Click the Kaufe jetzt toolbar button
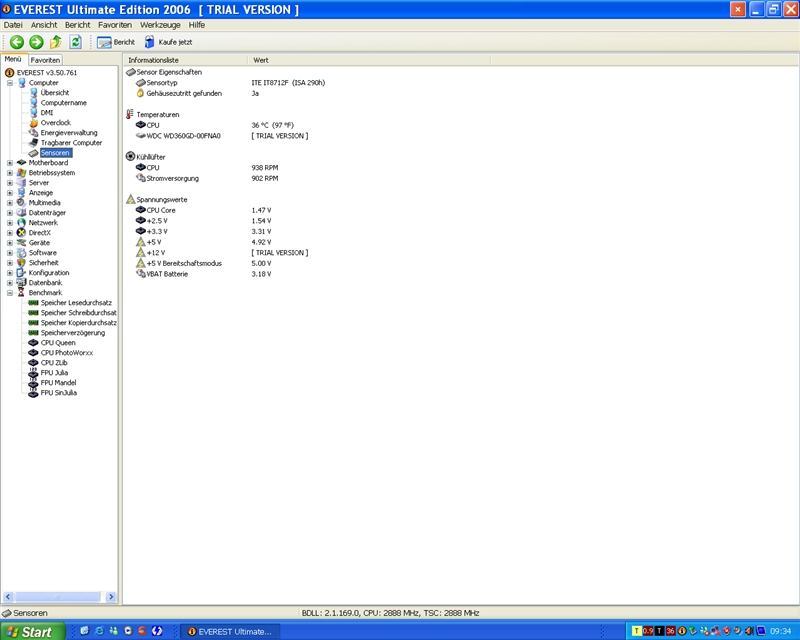Screen dimensions: 800x640 168,42
